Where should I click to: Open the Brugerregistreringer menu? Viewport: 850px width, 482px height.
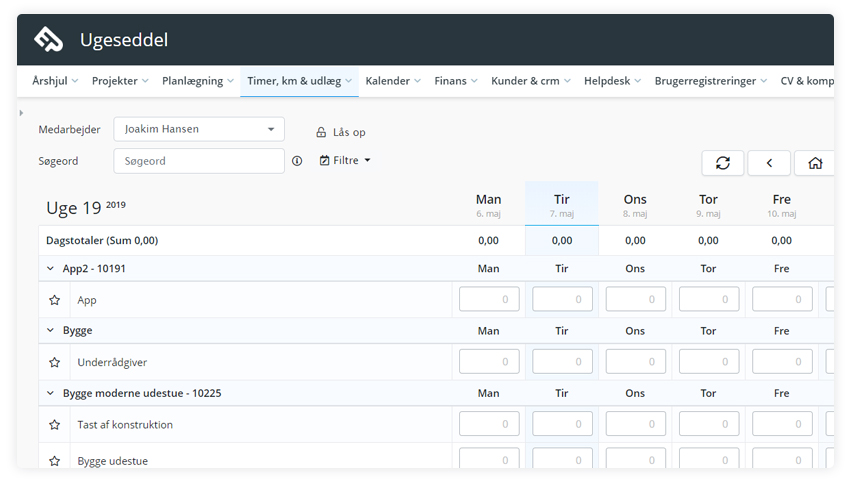[x=711, y=81]
